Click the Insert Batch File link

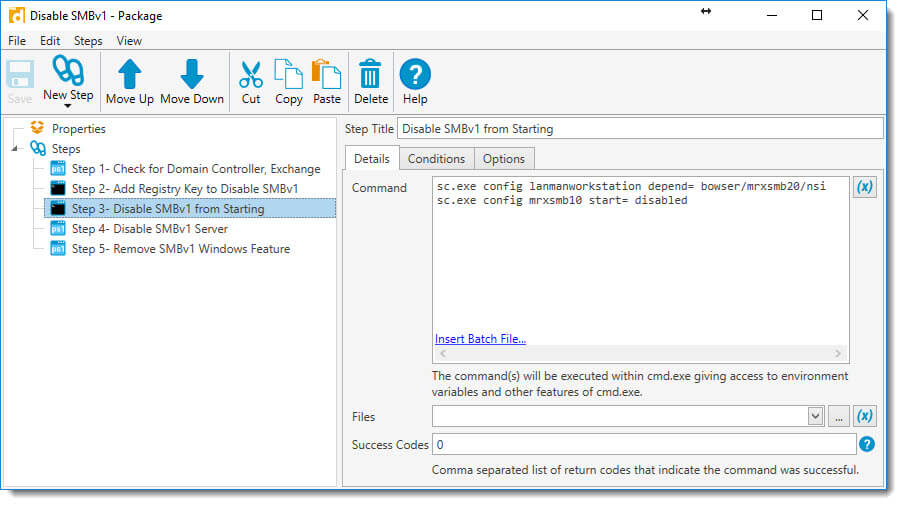click(x=480, y=339)
